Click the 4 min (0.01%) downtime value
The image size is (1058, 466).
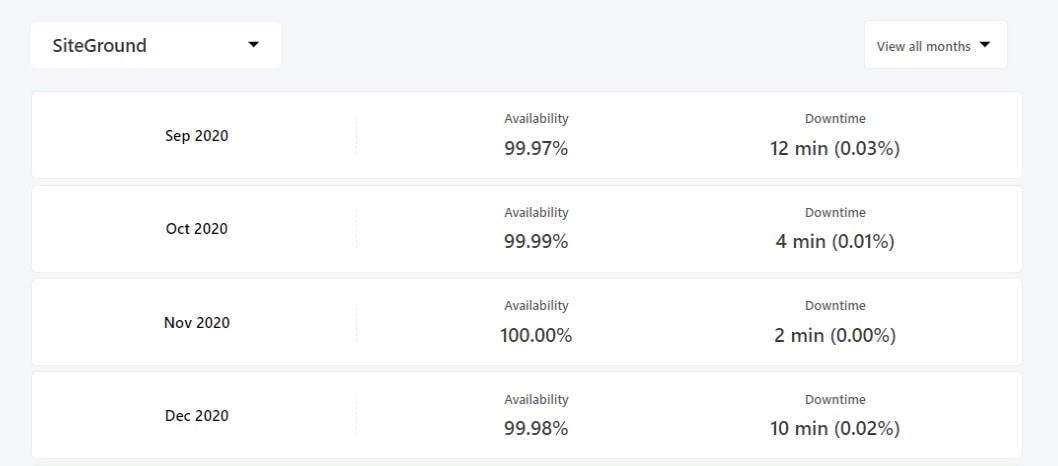click(x=835, y=241)
